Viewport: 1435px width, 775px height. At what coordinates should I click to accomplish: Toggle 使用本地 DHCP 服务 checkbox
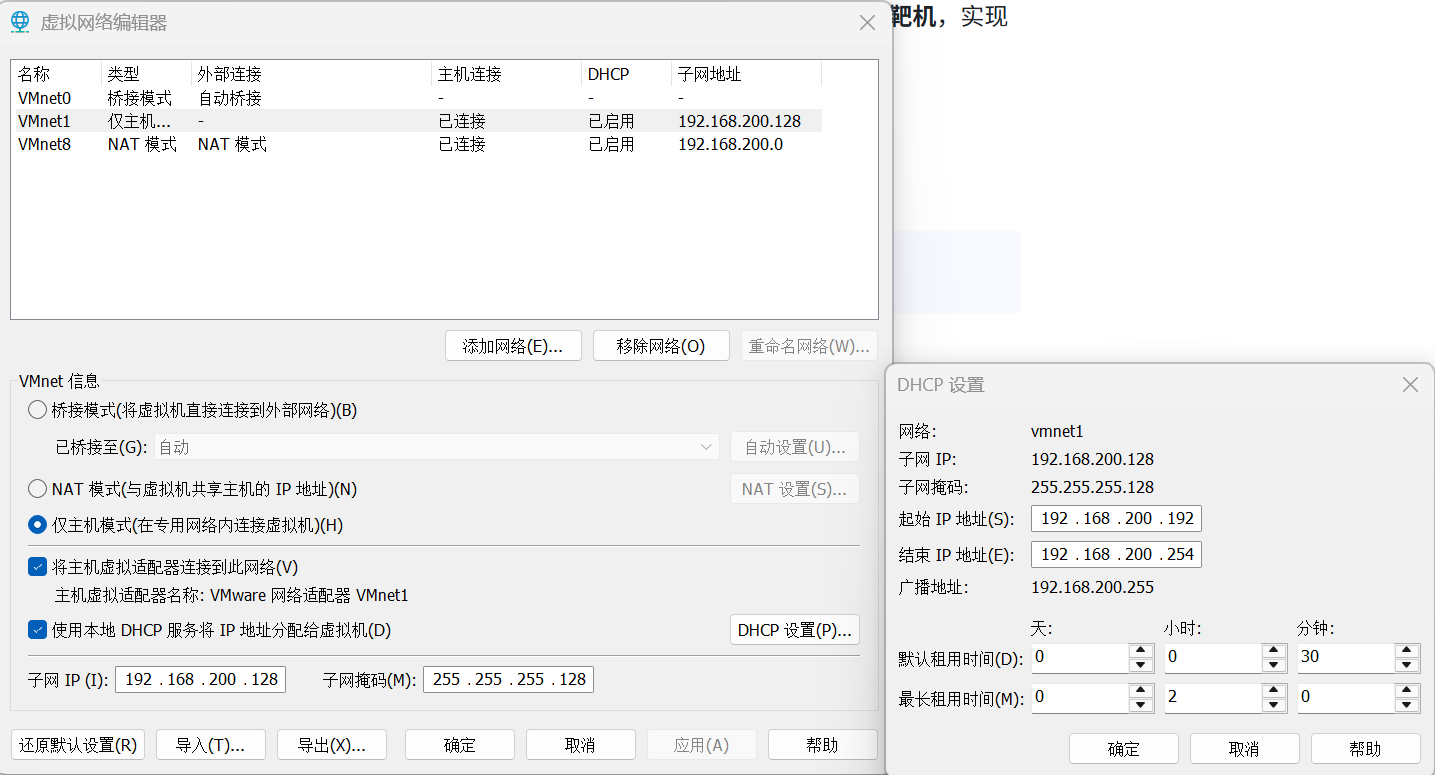pos(37,630)
